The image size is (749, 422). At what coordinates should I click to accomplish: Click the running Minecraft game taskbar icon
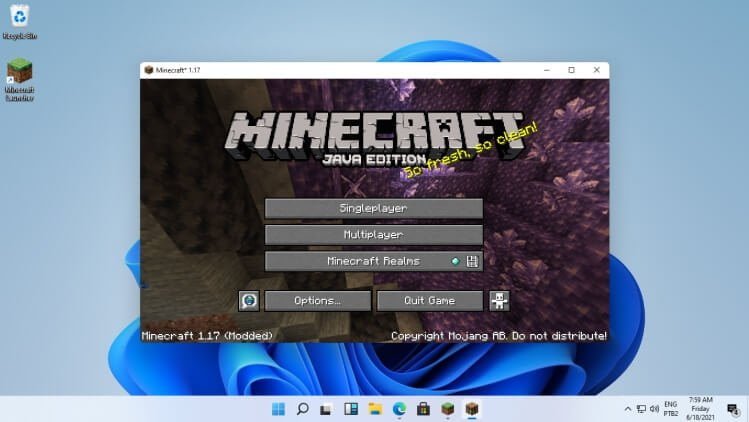click(x=472, y=409)
